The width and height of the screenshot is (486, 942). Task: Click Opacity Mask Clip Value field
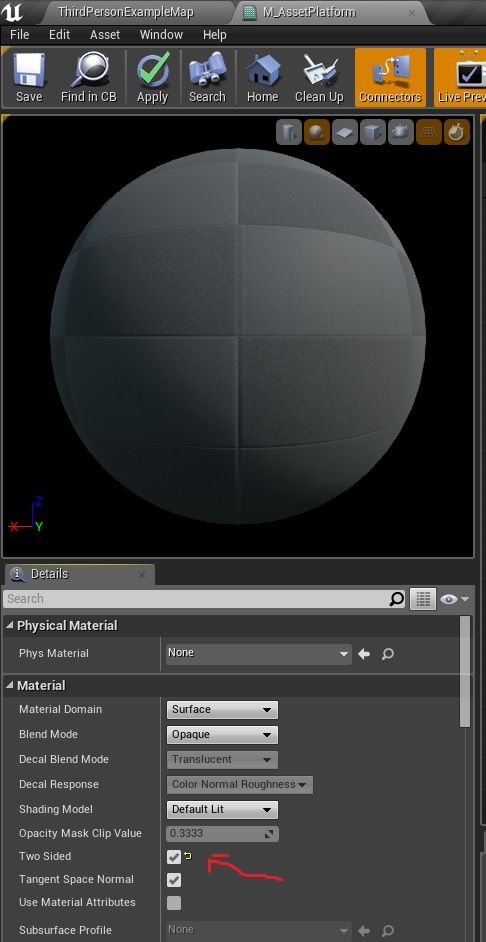[222, 834]
